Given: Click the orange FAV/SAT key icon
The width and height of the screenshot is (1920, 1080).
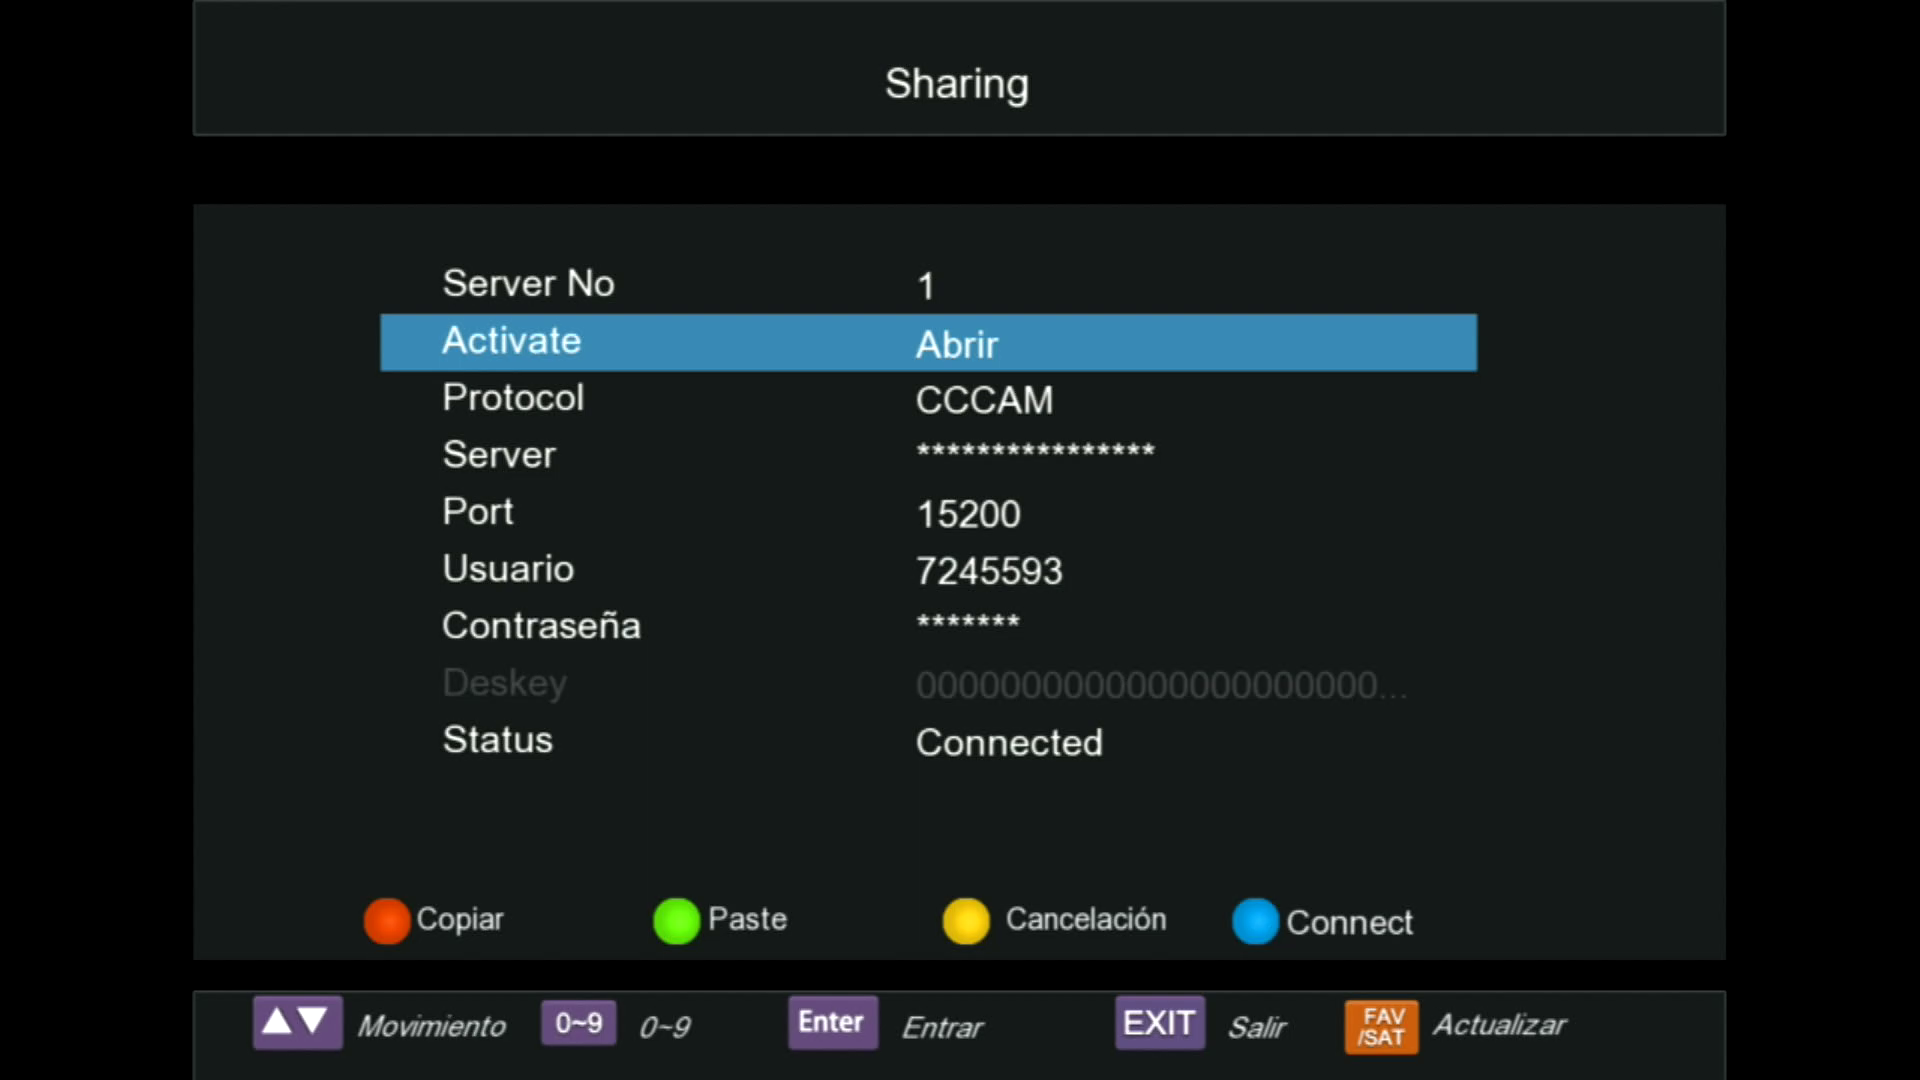Looking at the screenshot, I should click(1381, 1027).
